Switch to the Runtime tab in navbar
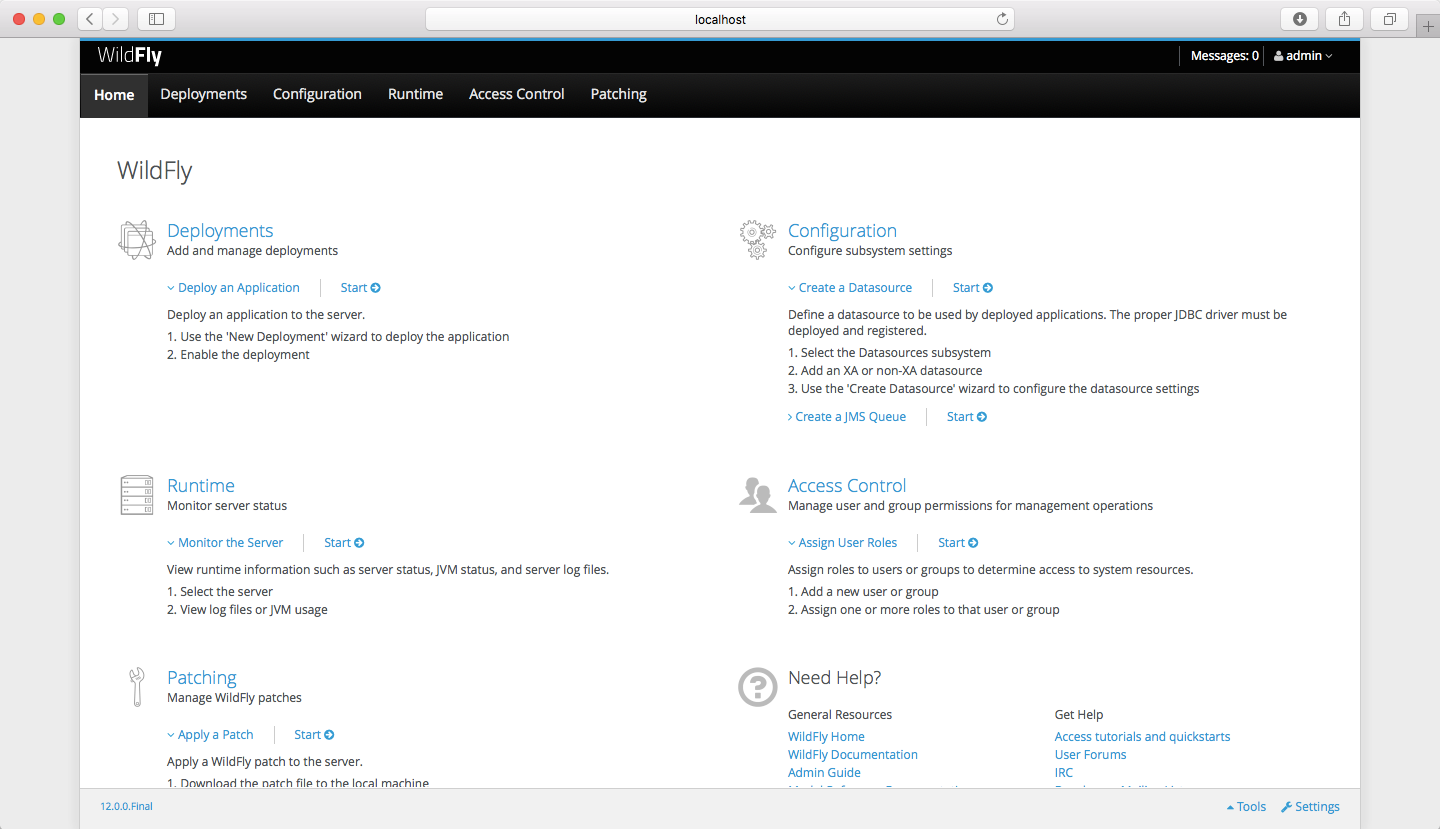1440x829 pixels. click(x=416, y=95)
